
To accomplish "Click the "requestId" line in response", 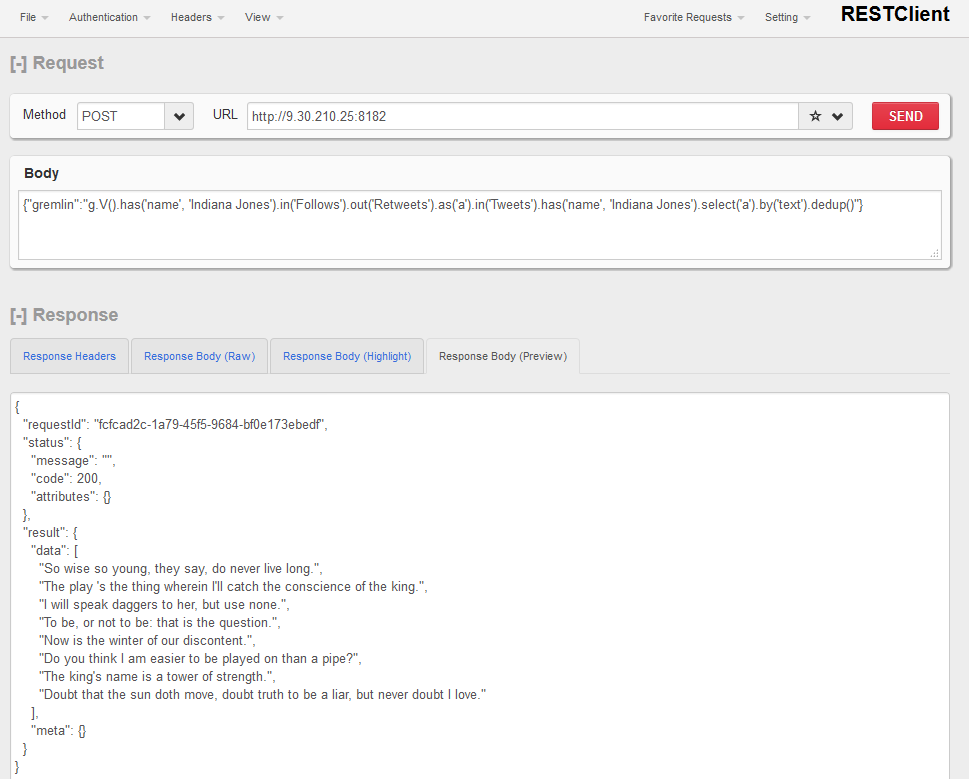I will (x=175, y=424).
